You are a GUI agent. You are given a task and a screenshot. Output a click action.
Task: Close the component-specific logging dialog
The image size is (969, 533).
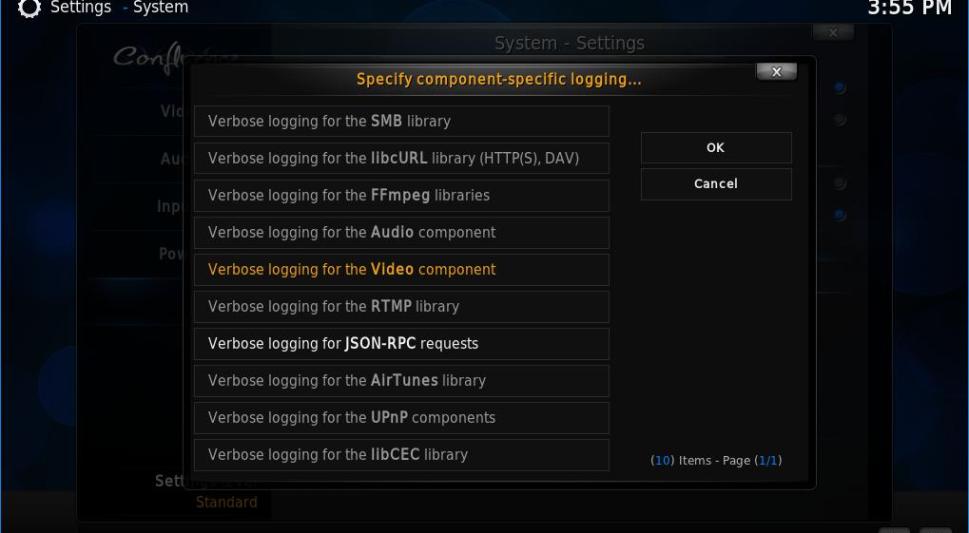(776, 72)
